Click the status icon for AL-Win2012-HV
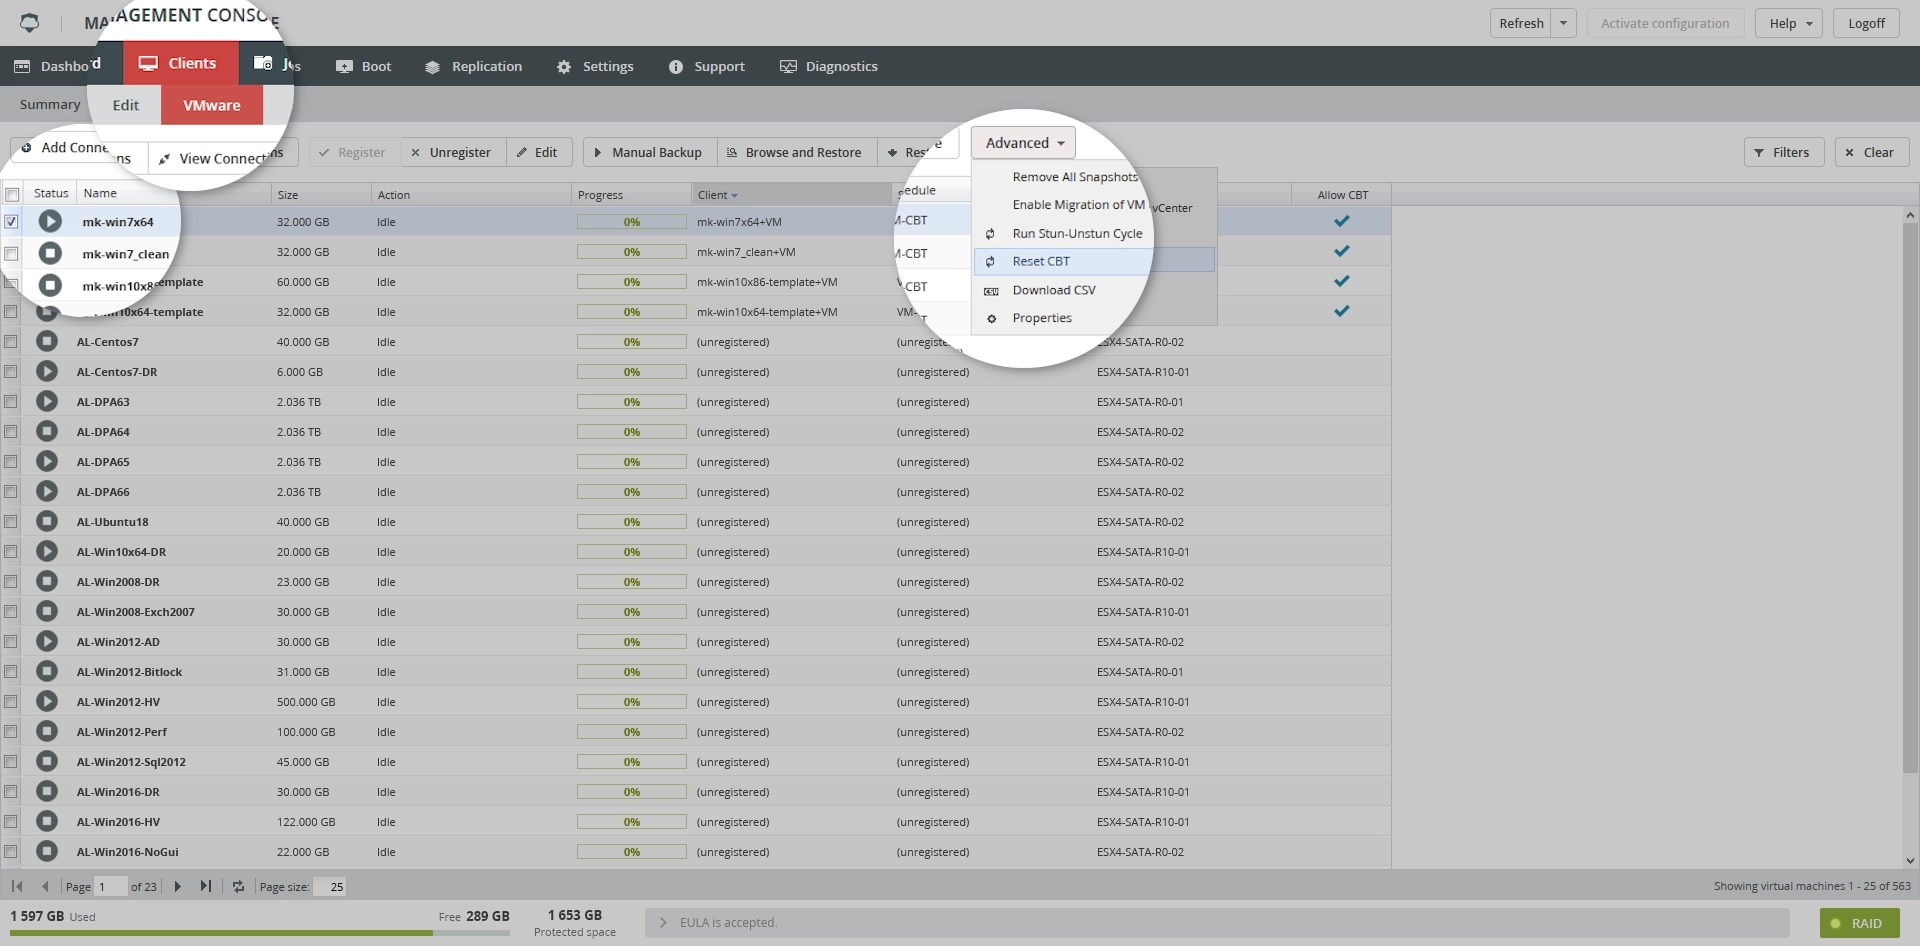 [x=47, y=701]
